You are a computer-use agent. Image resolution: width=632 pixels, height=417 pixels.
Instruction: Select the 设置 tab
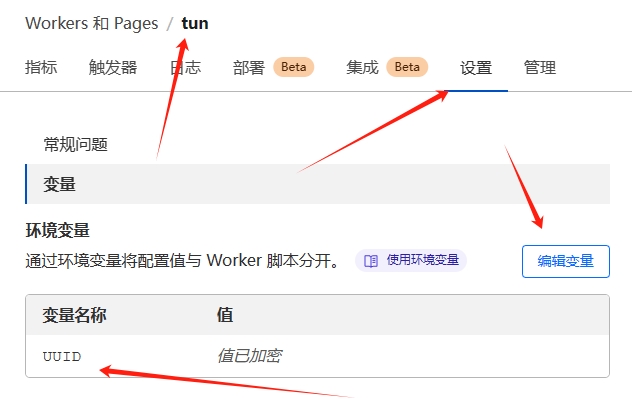click(476, 68)
